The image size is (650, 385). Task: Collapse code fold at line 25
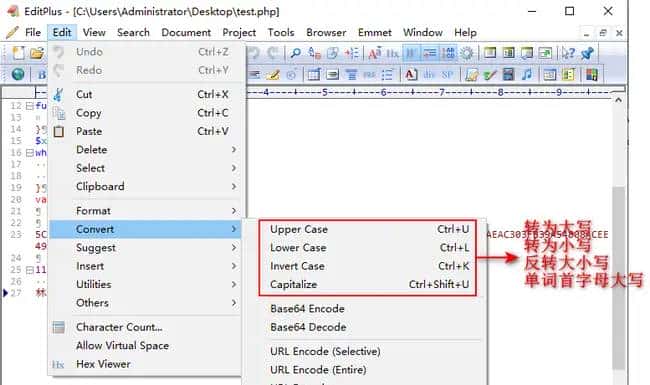pos(29,270)
